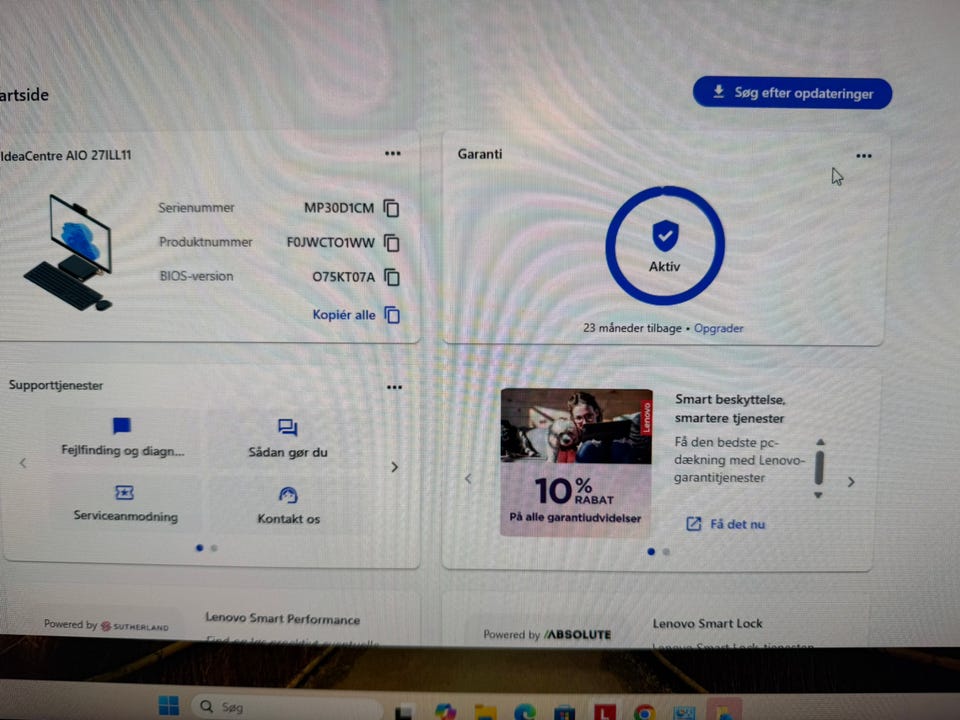Click the taskbar Søg search box

288,707
